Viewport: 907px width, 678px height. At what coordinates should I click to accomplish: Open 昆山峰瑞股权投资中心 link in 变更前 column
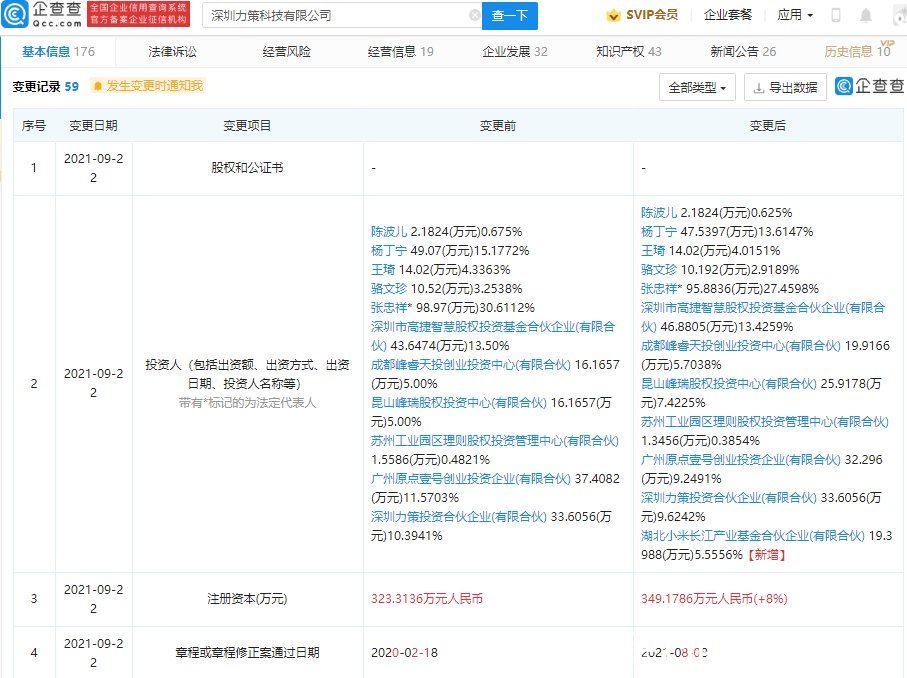(459, 403)
